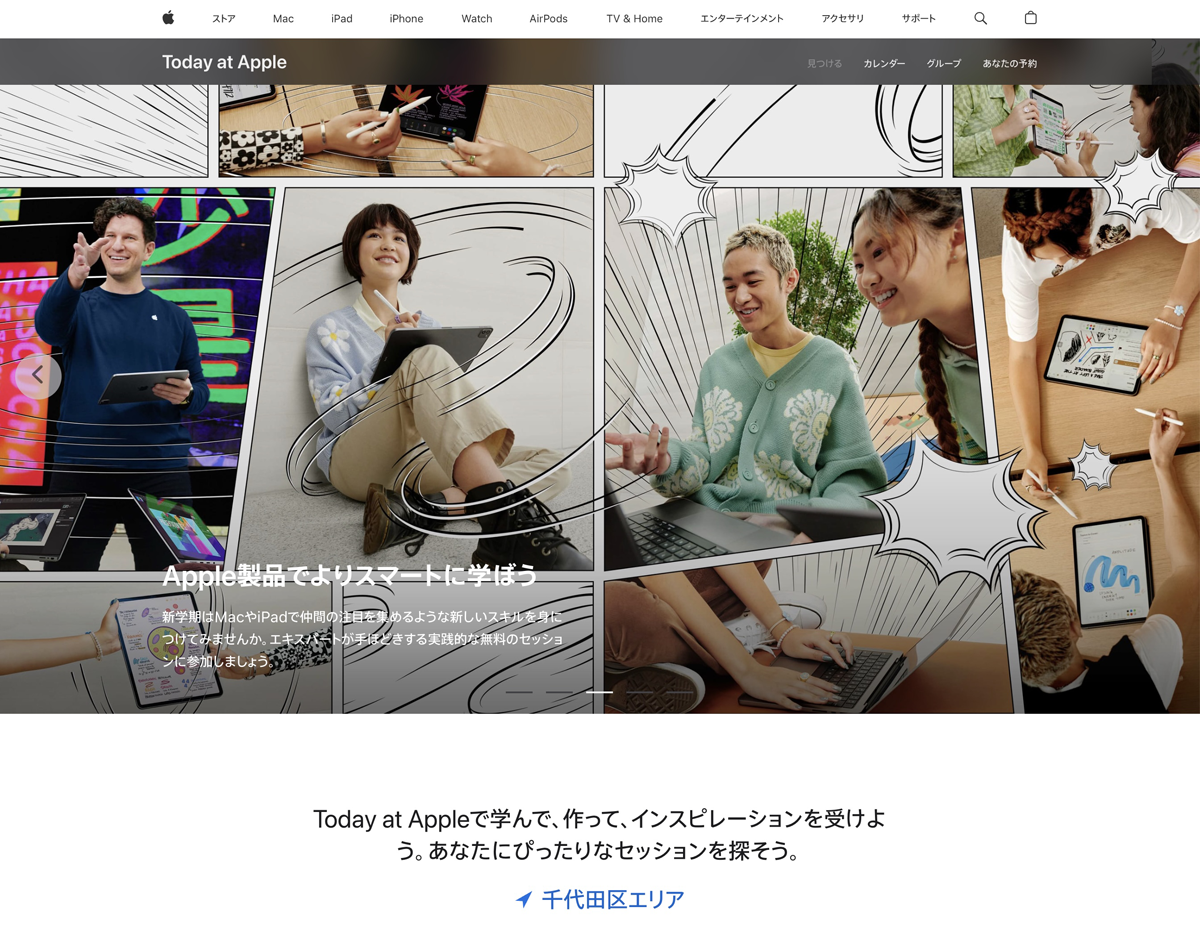The height and width of the screenshot is (941, 1200).
Task: Click the location arrow icon beside 千代田区エリア
Action: point(524,900)
